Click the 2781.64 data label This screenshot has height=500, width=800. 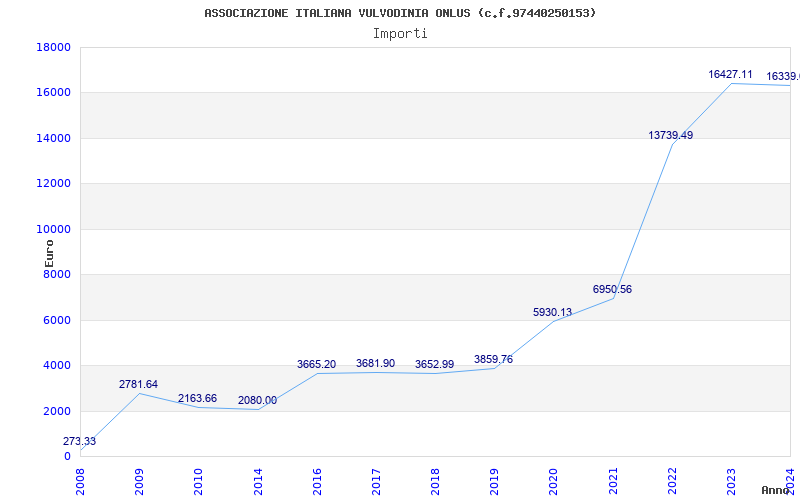point(138,384)
